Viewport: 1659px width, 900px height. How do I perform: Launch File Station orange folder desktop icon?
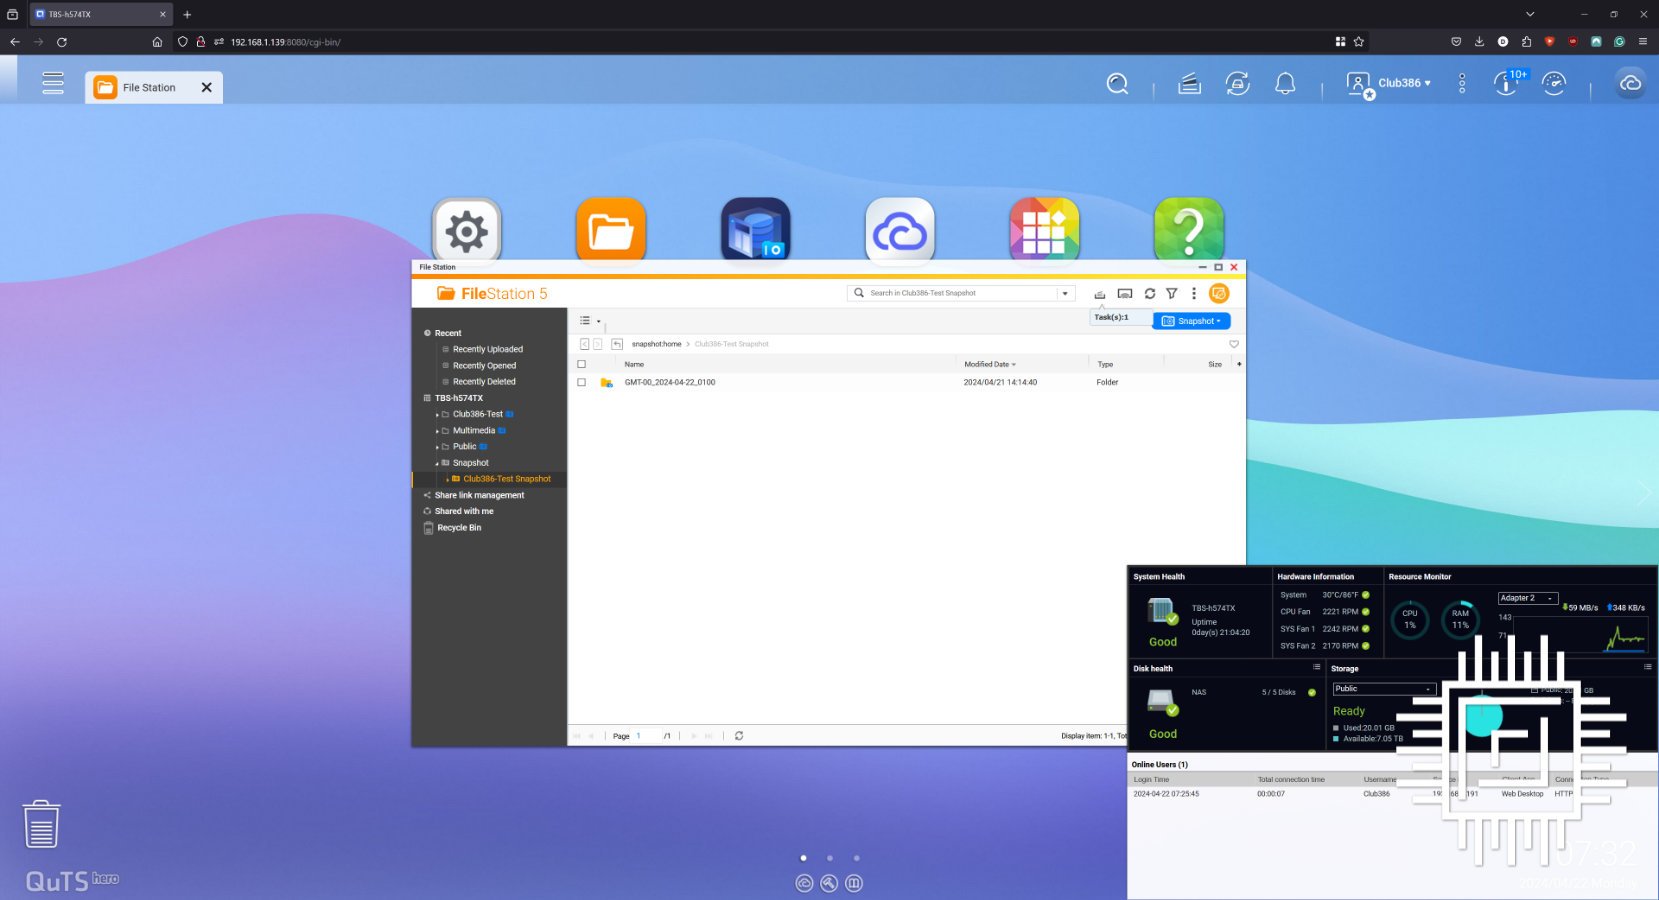pyautogui.click(x=611, y=229)
